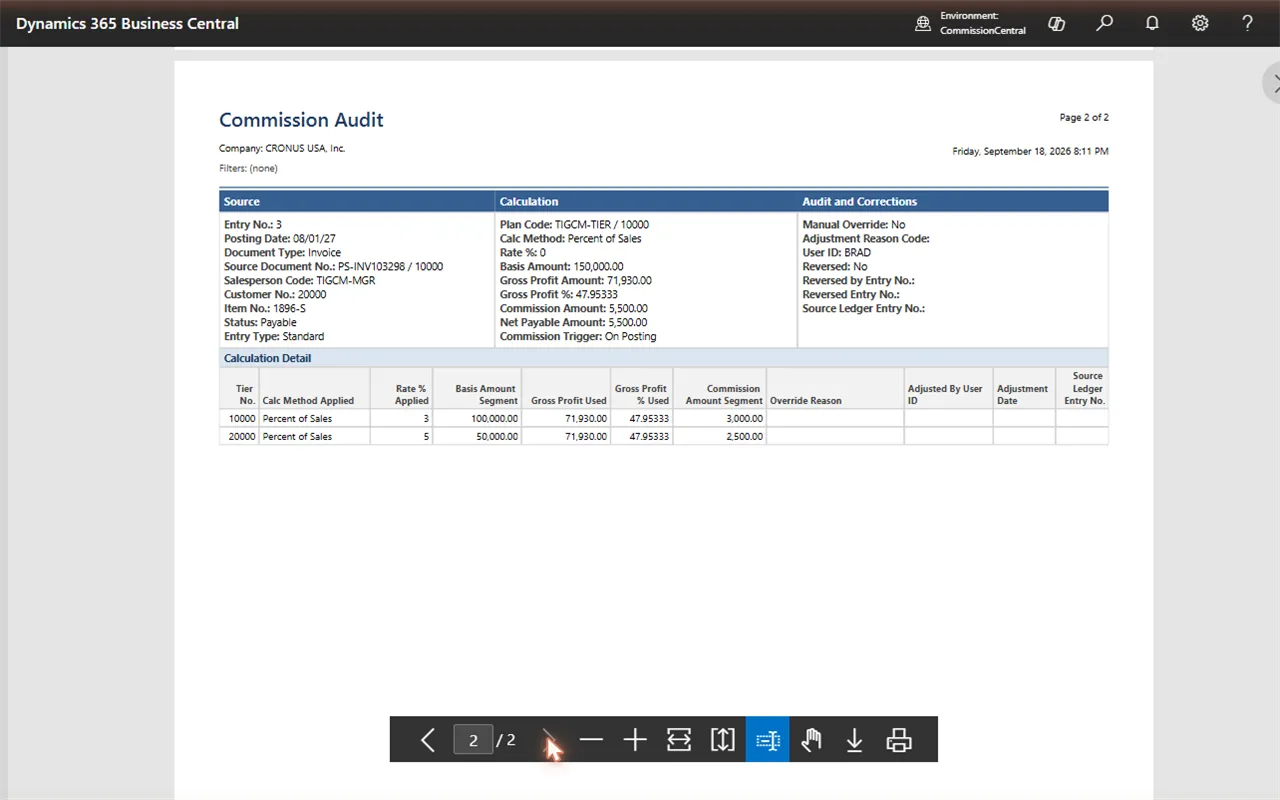
Task: Click the Source section header
Action: pyautogui.click(x=357, y=201)
